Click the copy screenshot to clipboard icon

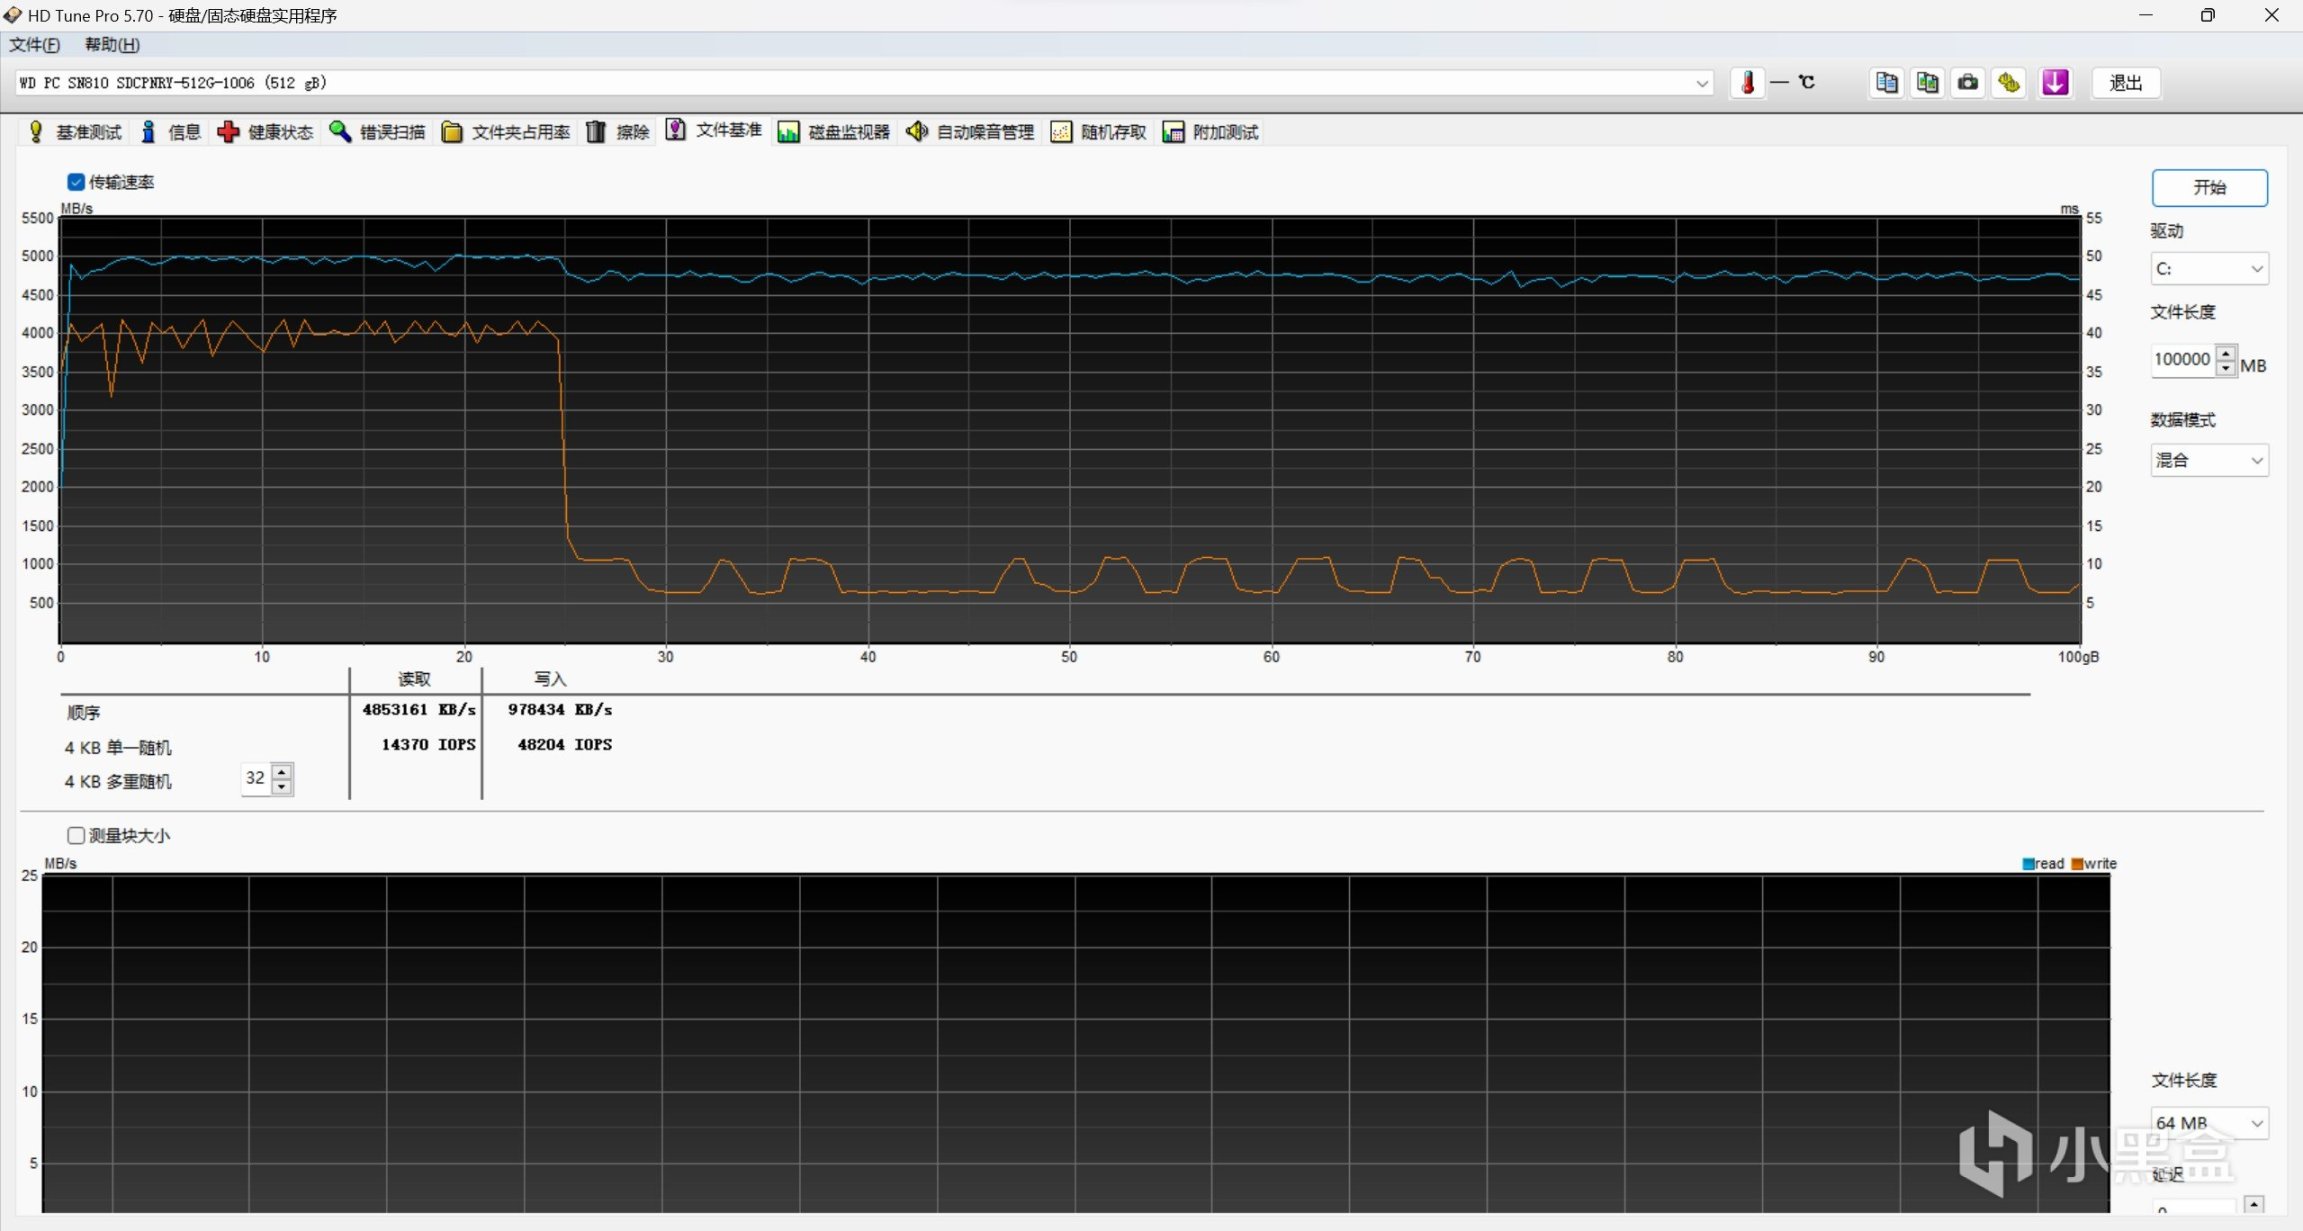pos(1927,83)
